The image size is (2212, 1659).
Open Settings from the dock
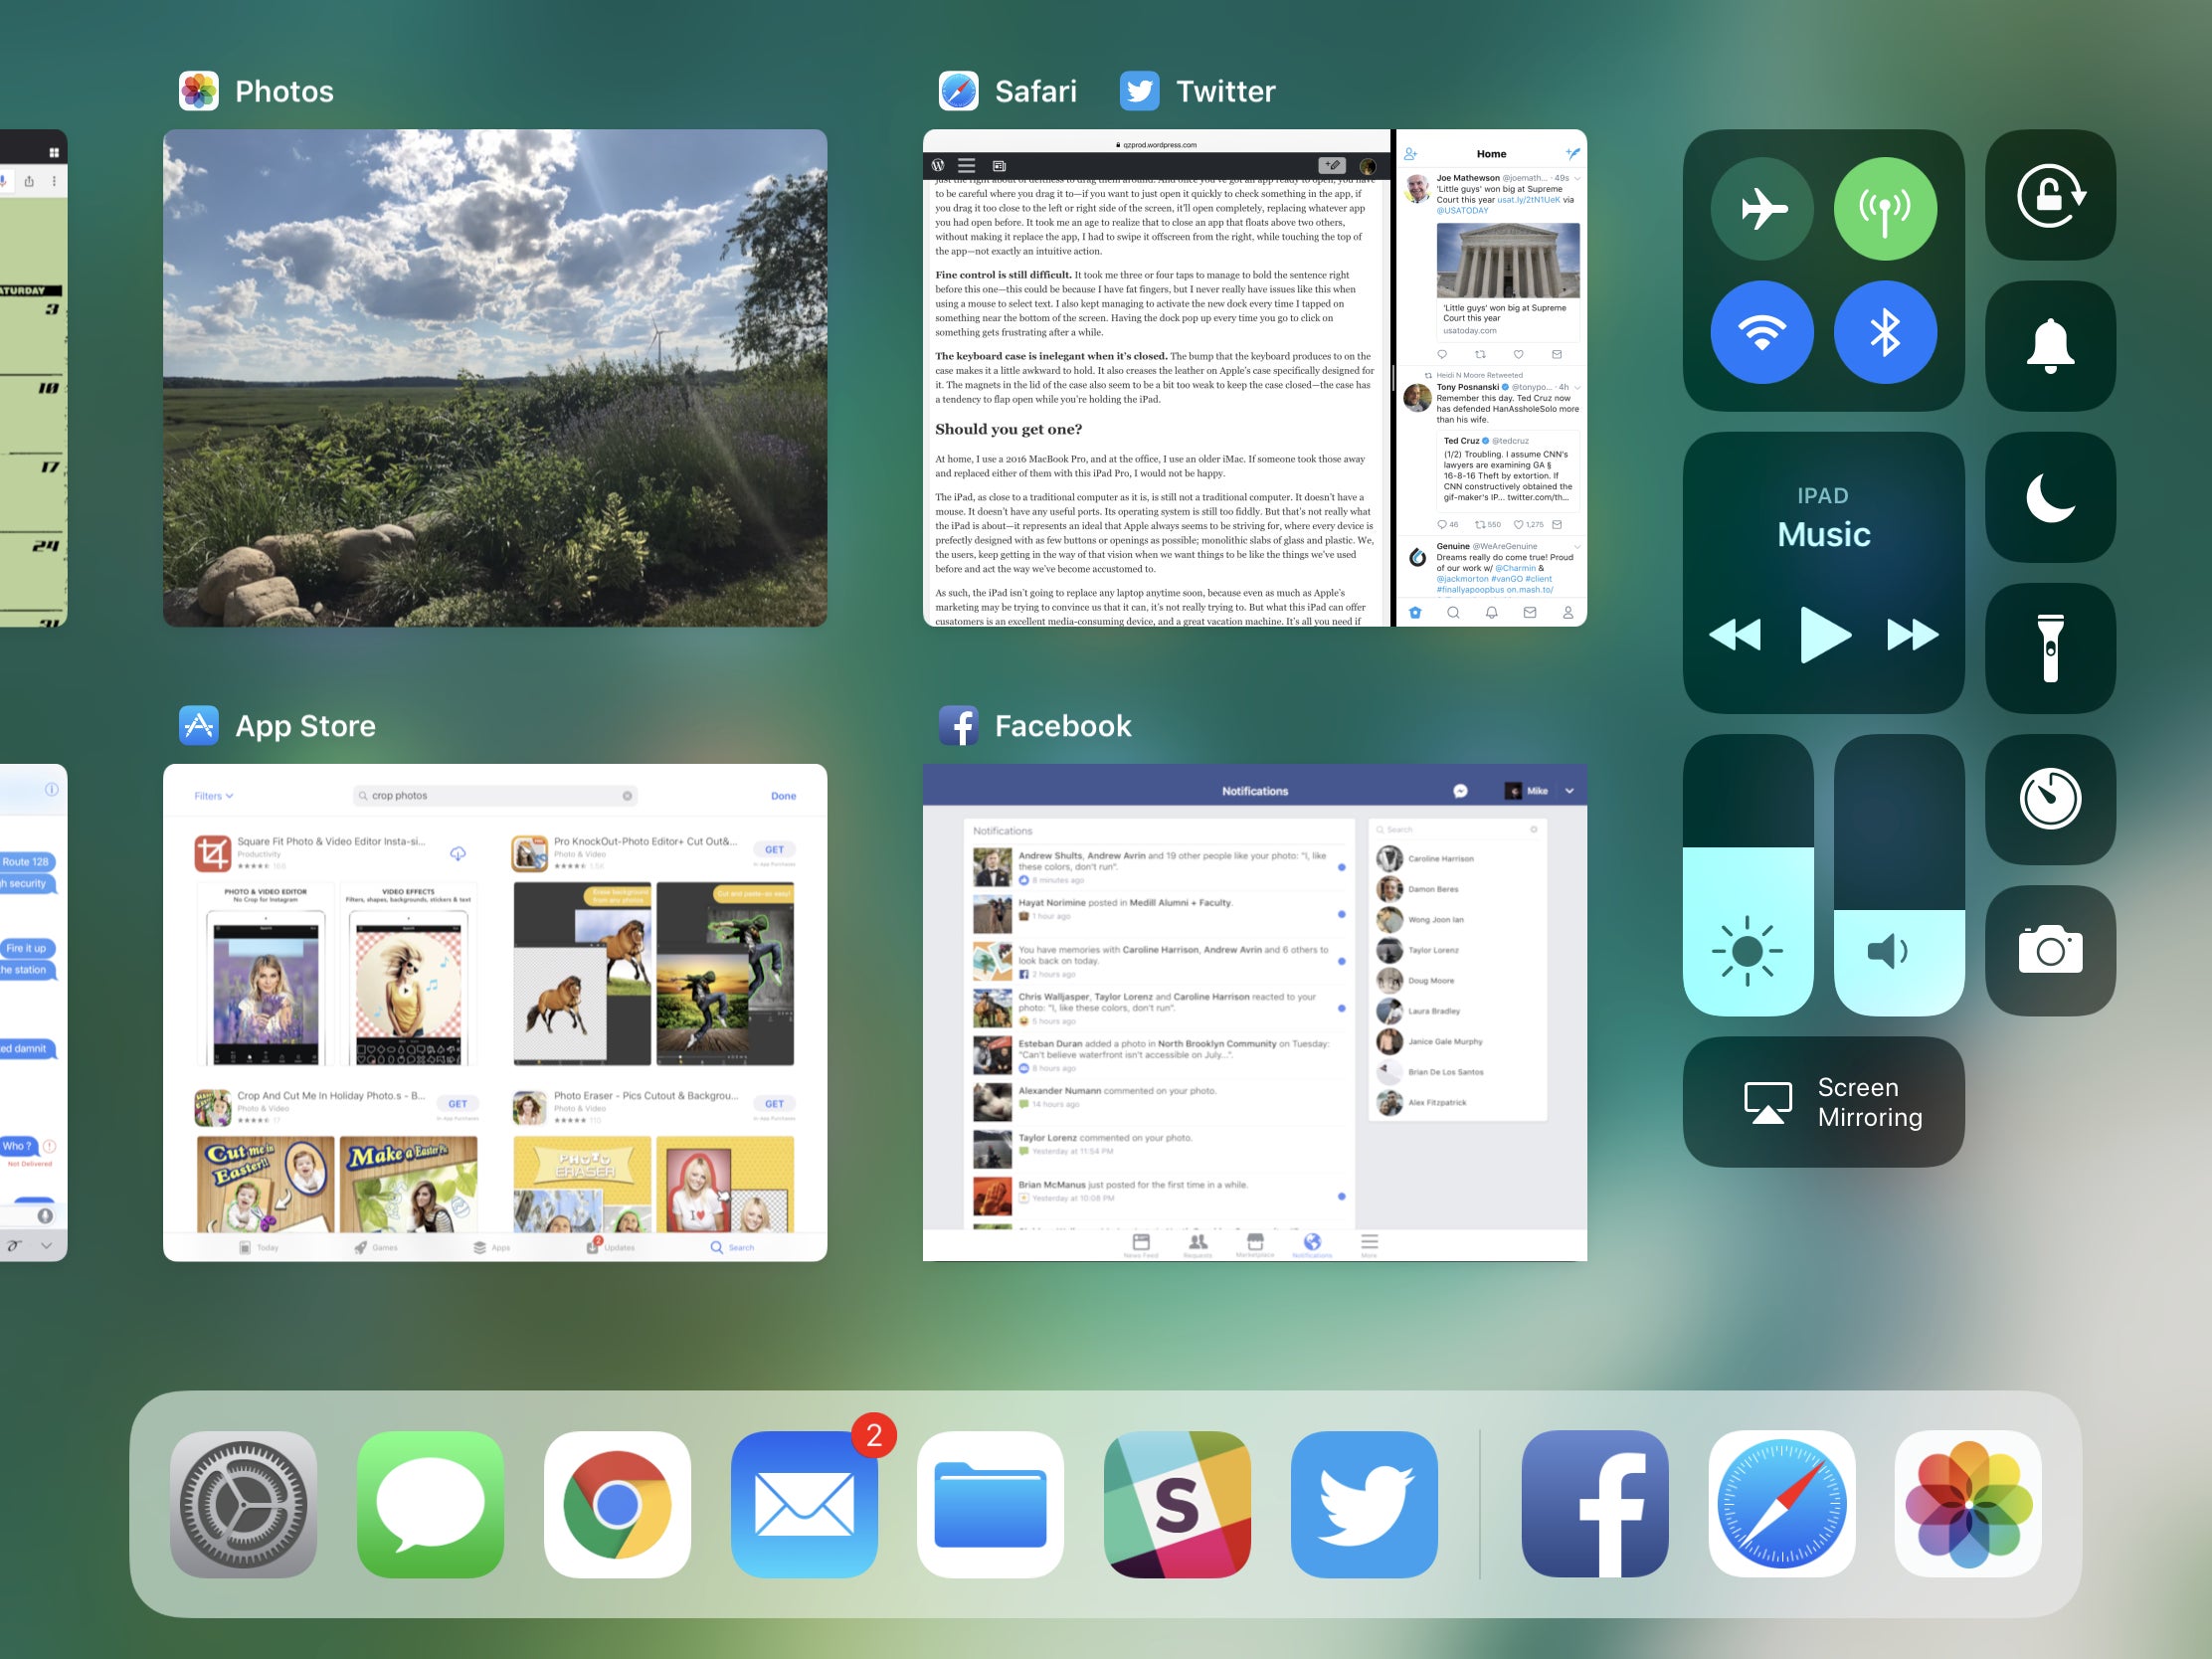[x=243, y=1504]
